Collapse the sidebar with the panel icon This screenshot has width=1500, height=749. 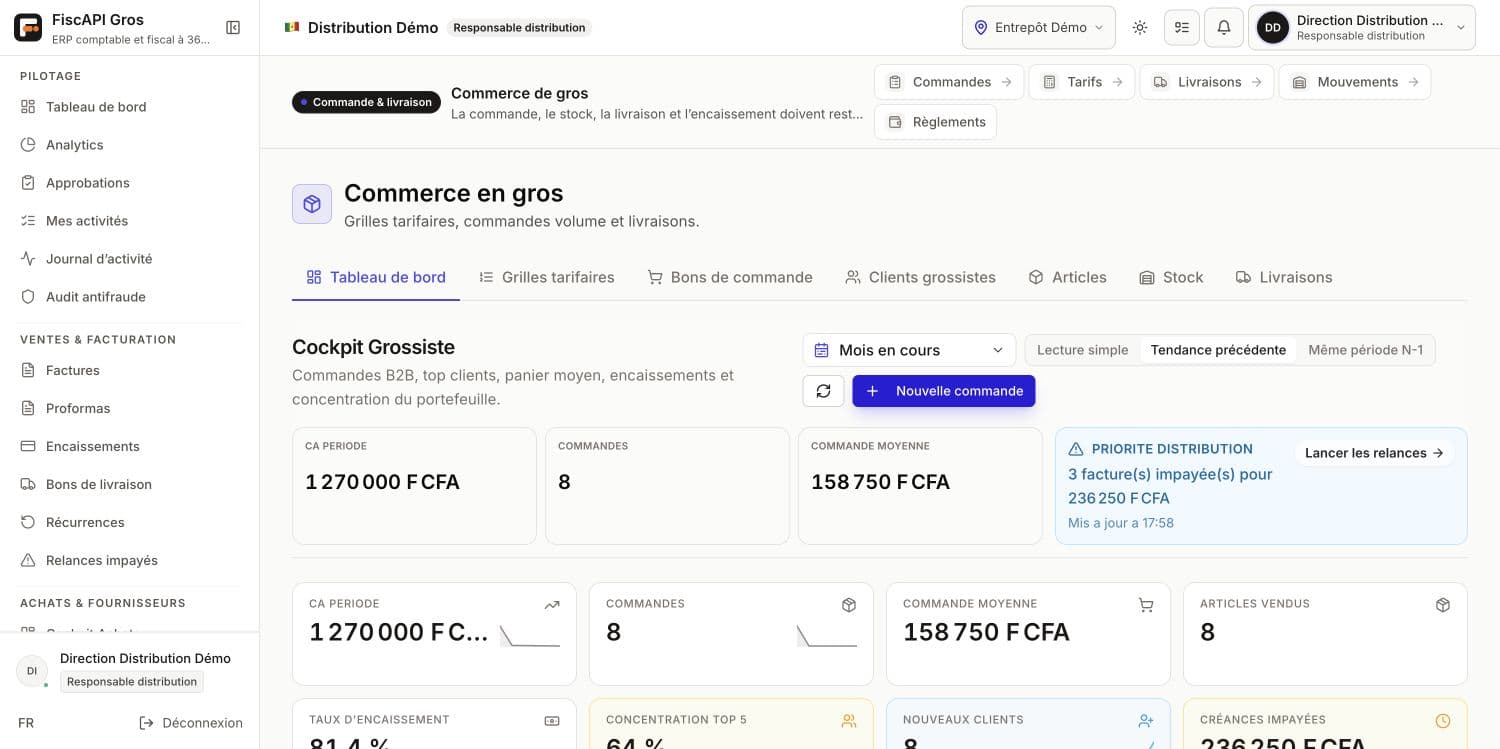point(233,28)
